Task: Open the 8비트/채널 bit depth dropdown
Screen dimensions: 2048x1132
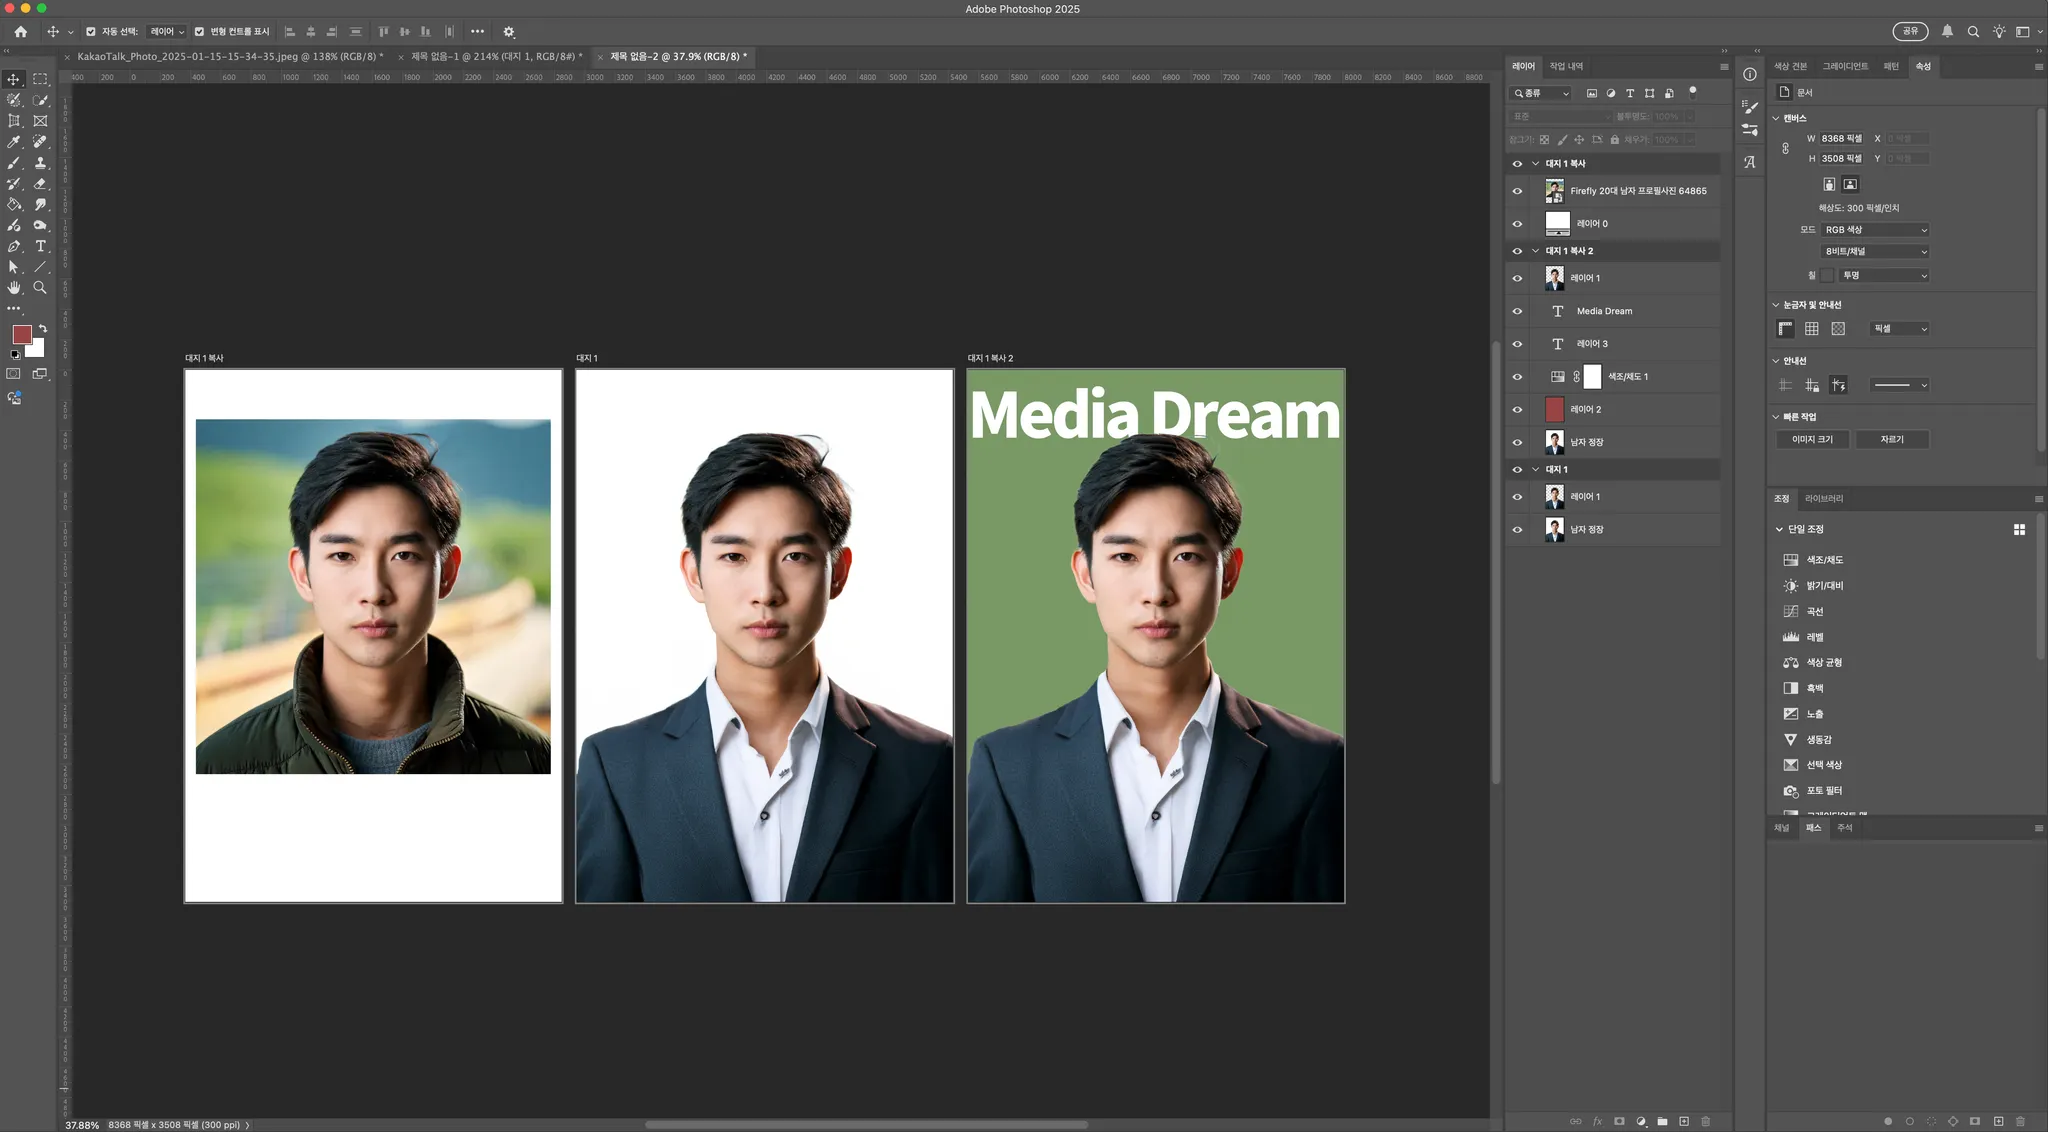Action: click(x=1875, y=252)
